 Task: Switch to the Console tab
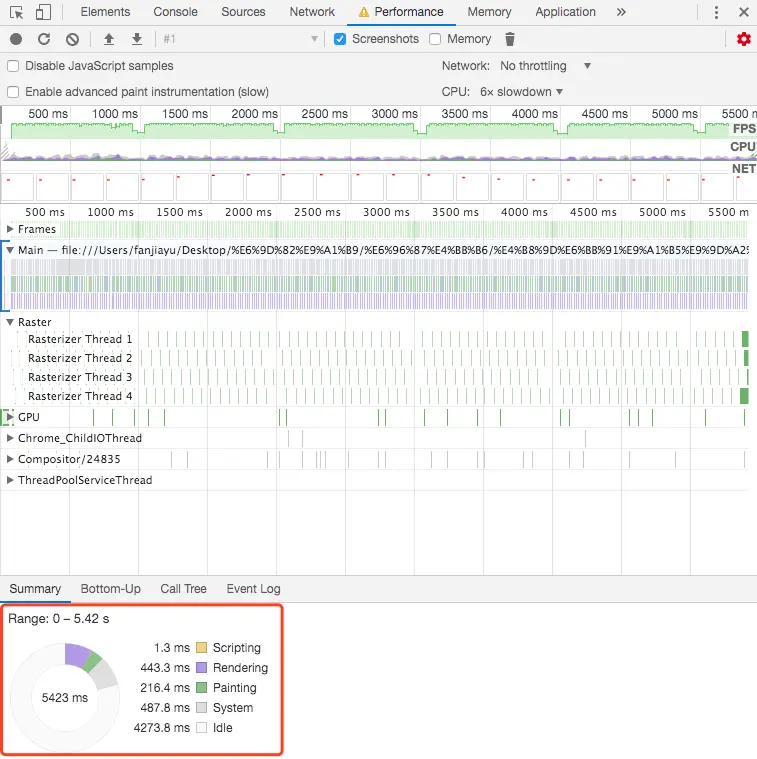point(175,12)
